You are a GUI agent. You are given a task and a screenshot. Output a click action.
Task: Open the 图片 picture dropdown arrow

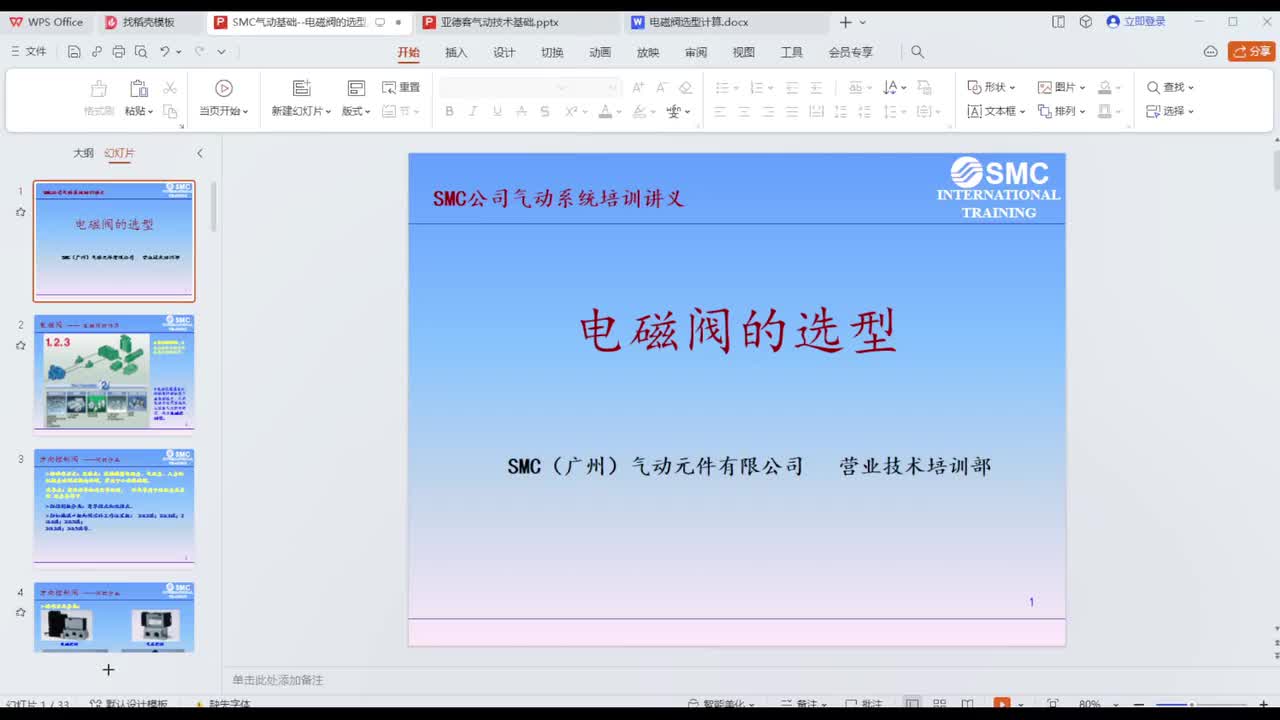1082,88
